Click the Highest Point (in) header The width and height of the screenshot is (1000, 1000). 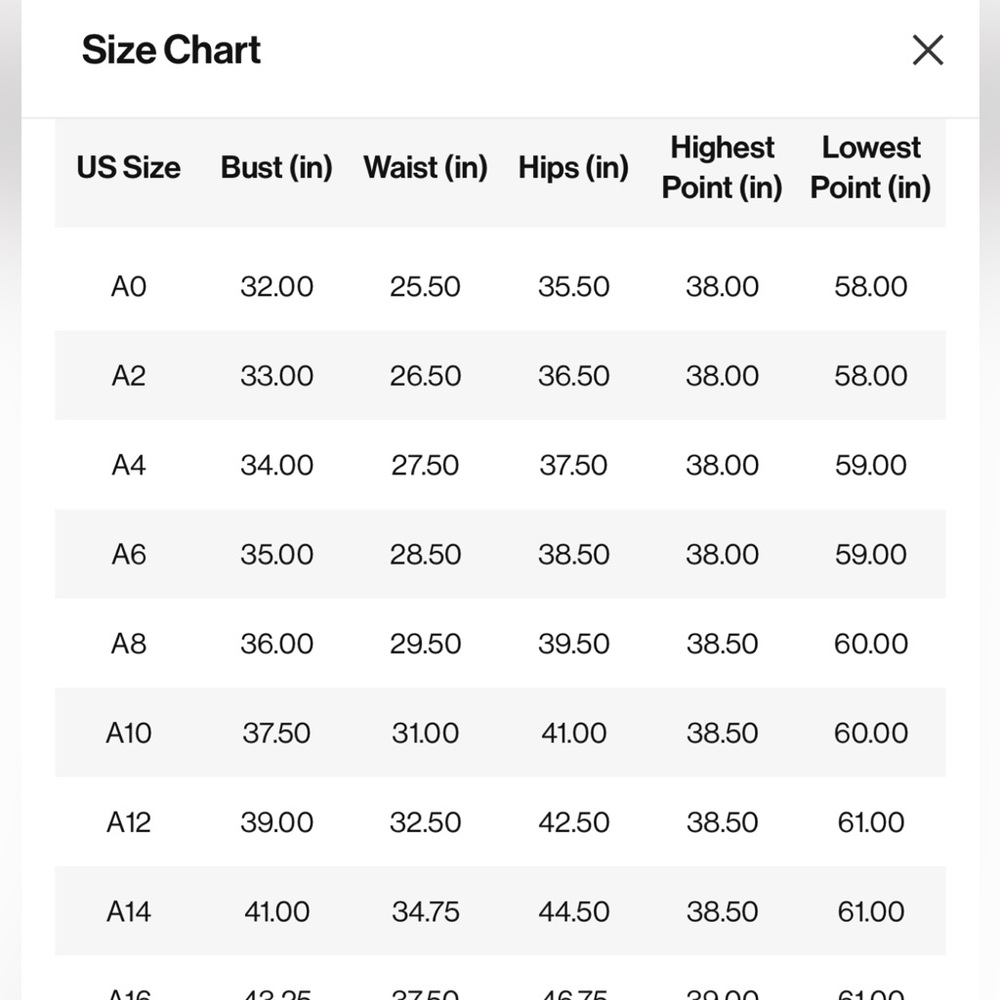(x=722, y=168)
